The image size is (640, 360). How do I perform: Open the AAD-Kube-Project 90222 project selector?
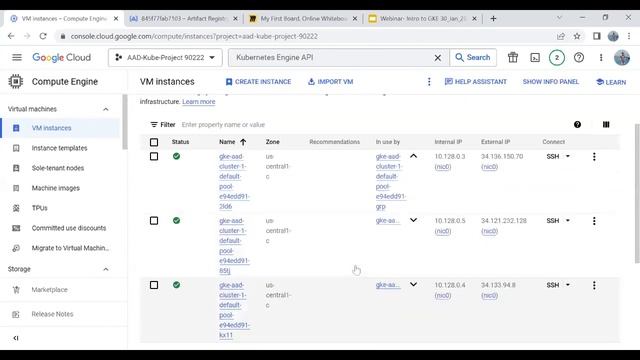pyautogui.click(x=165, y=58)
